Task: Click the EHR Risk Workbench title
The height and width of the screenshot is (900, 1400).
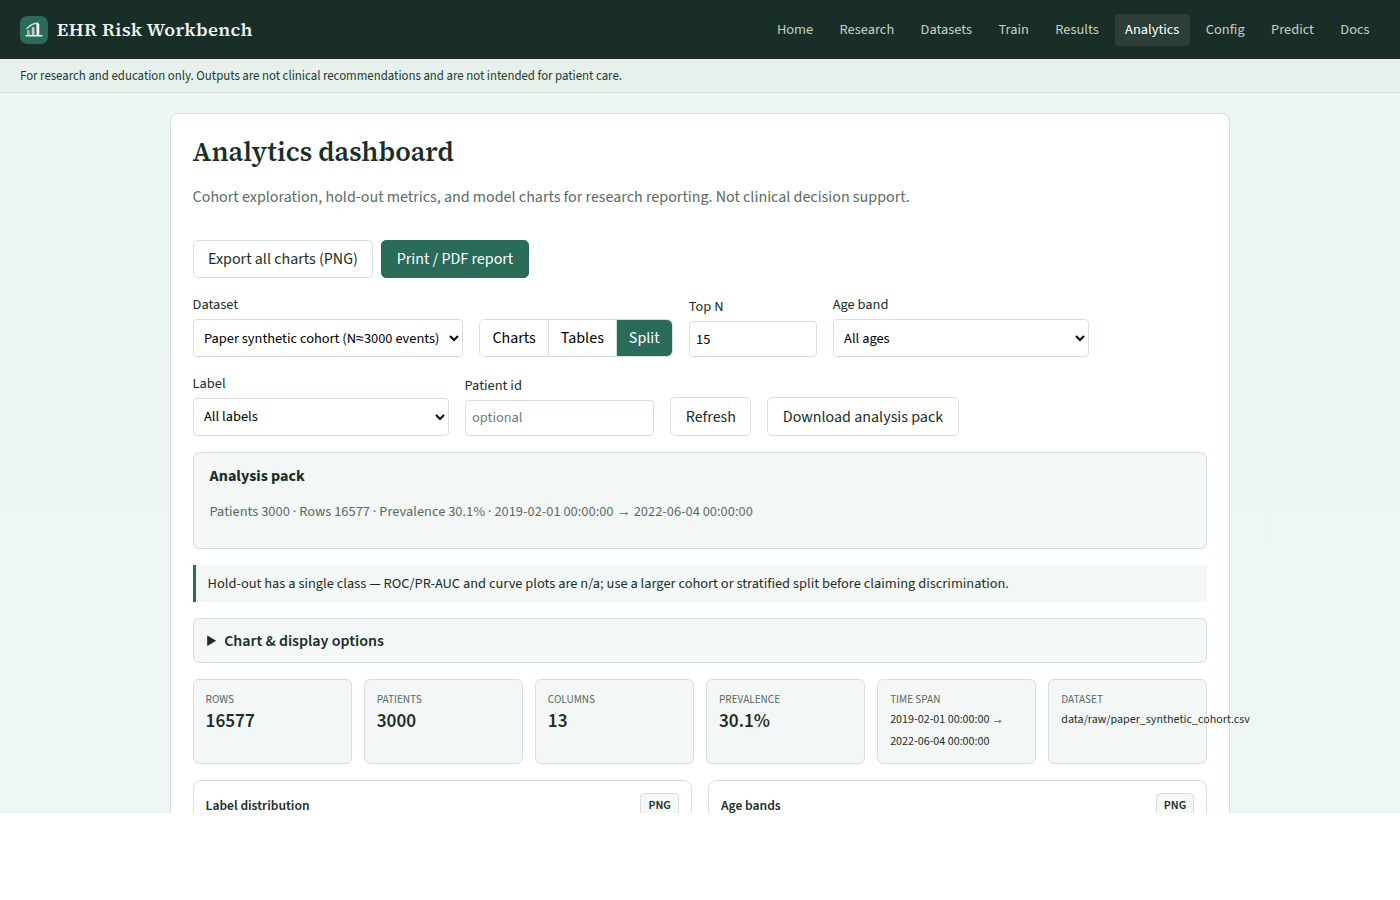Action: tap(155, 30)
